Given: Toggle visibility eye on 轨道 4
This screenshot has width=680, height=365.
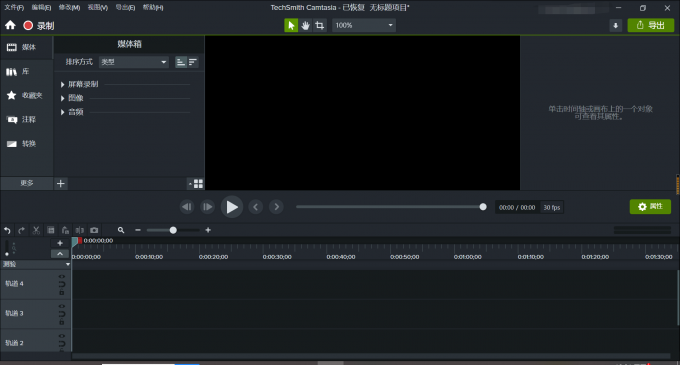Looking at the screenshot, I should (62, 277).
